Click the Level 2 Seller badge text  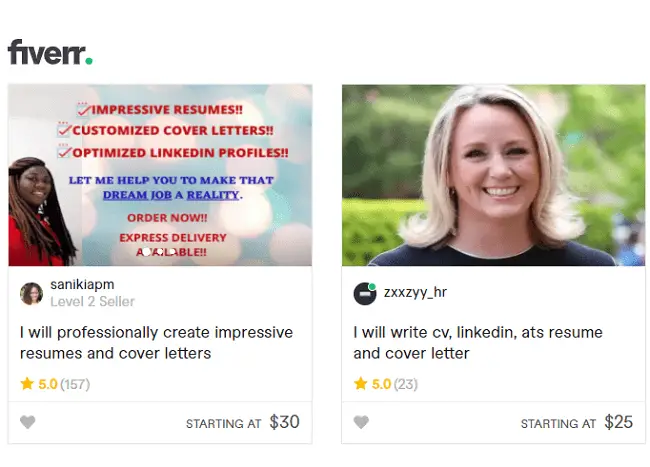pos(92,301)
